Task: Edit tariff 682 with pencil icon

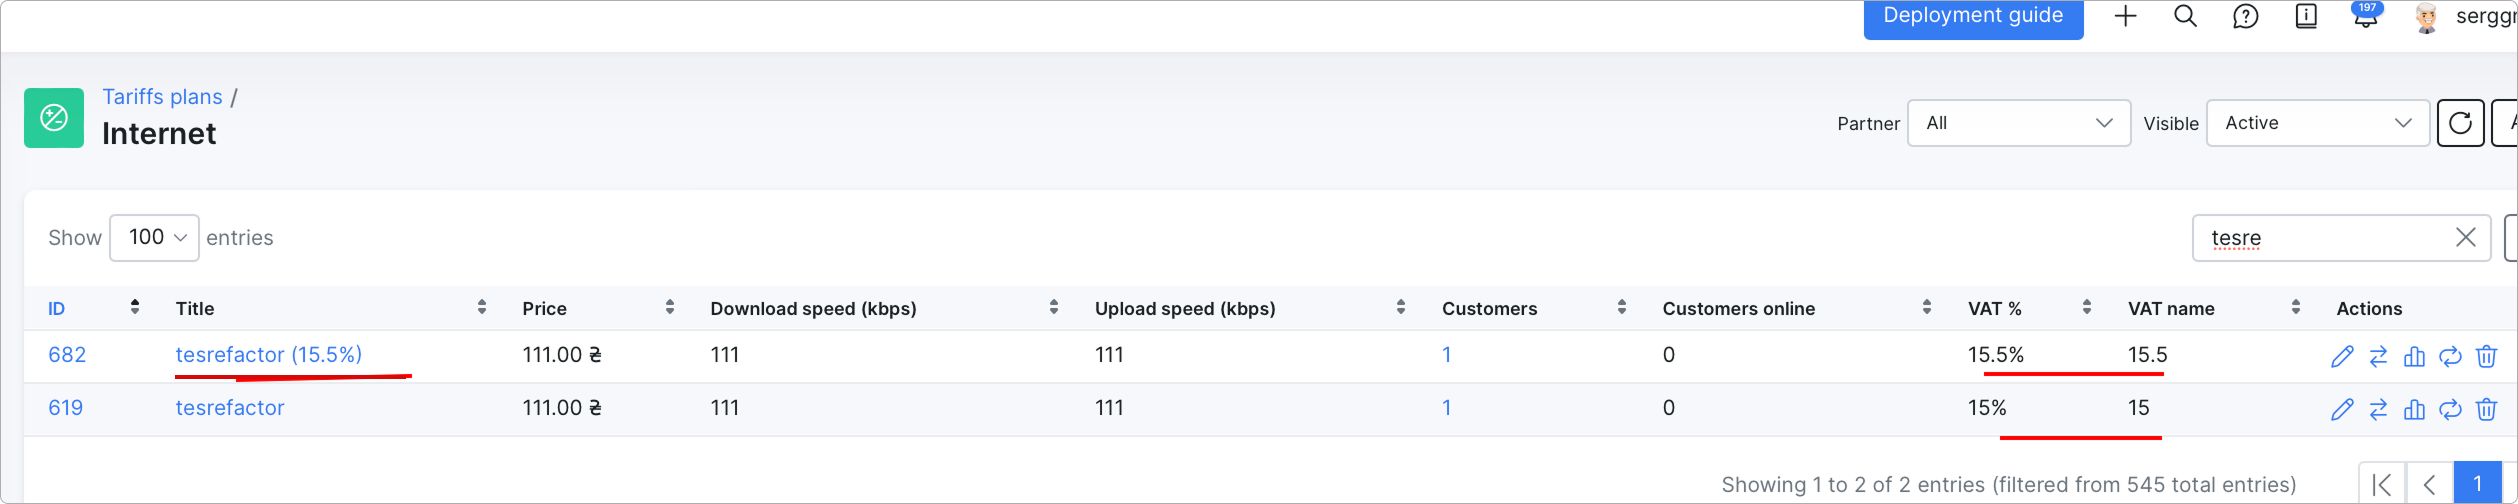Action: pyautogui.click(x=2342, y=356)
